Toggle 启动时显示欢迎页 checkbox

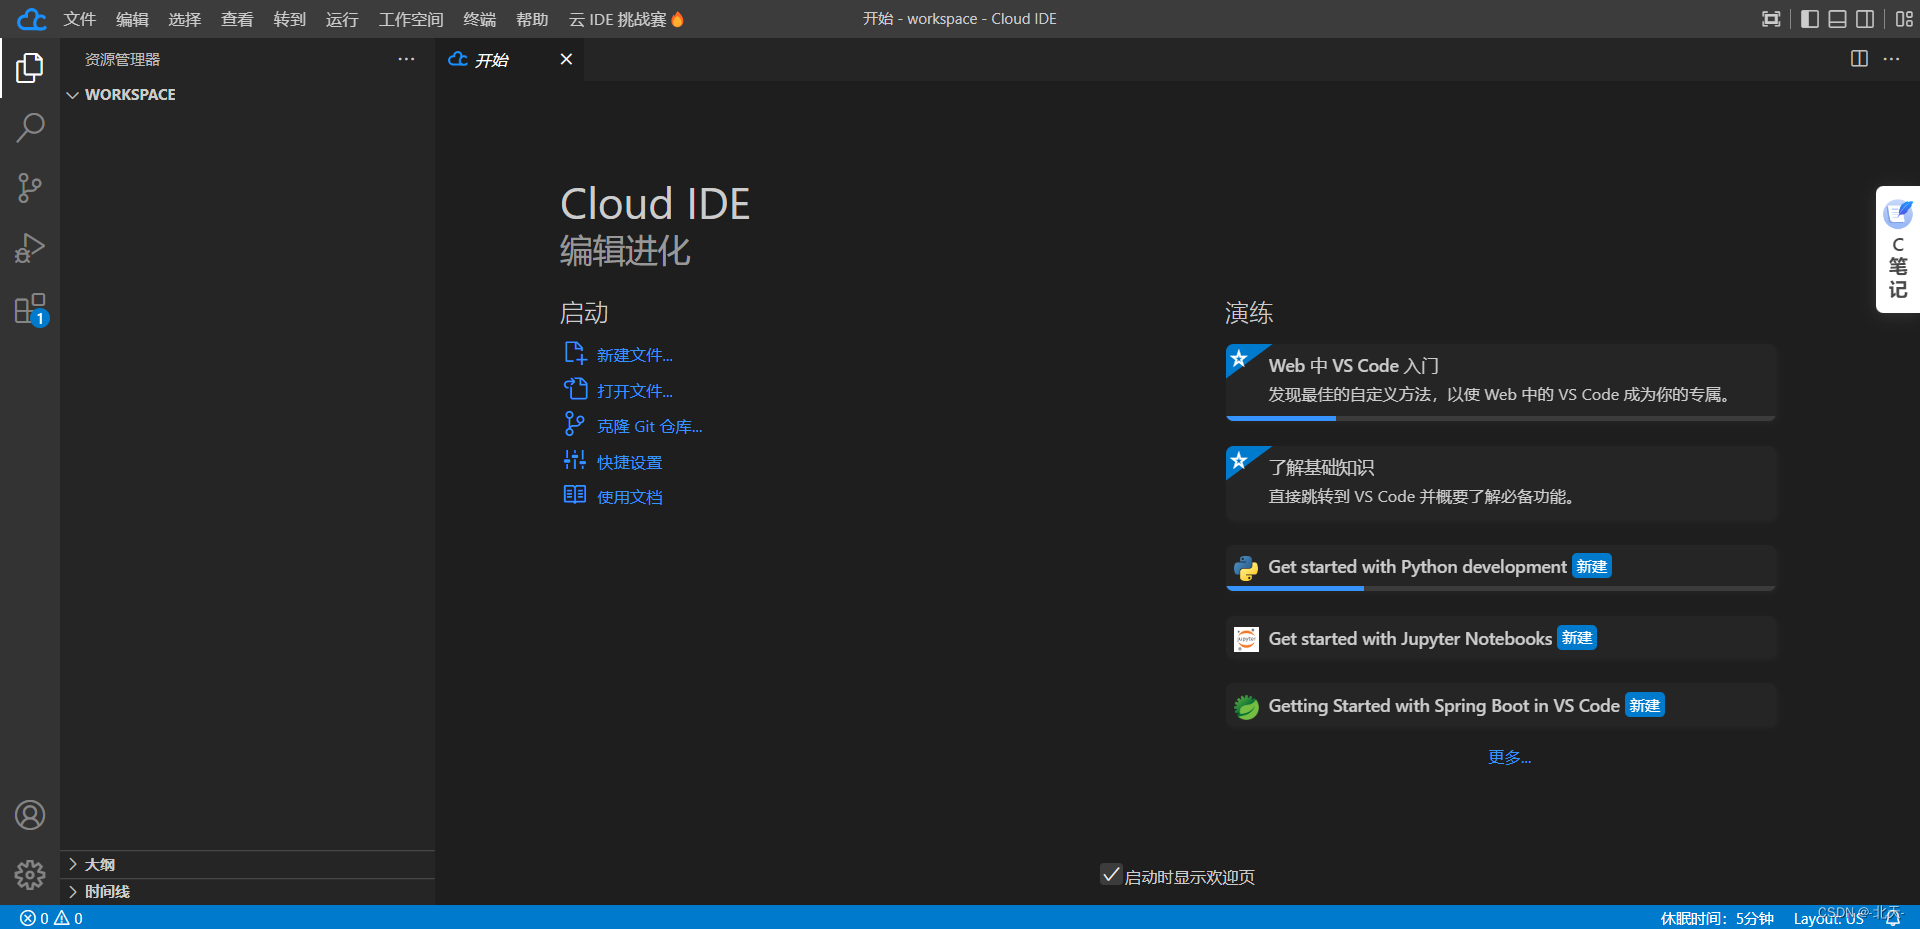pyautogui.click(x=1111, y=875)
